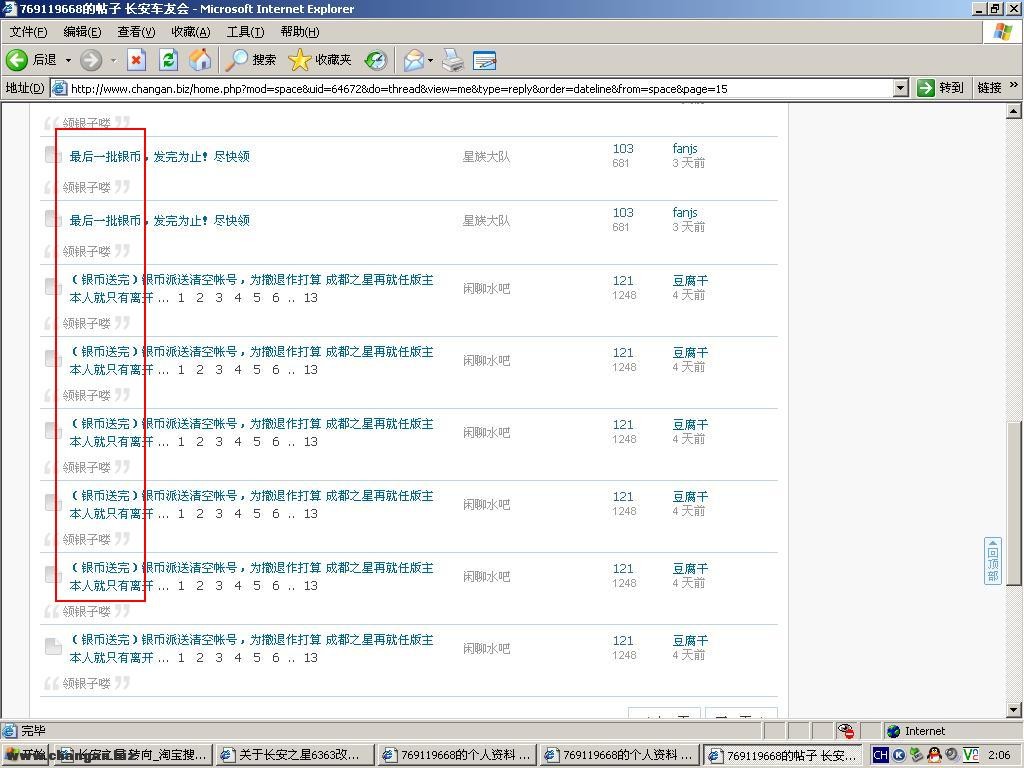Click the Print printer icon
Screen dimensions: 1024x768
pyautogui.click(x=453, y=60)
